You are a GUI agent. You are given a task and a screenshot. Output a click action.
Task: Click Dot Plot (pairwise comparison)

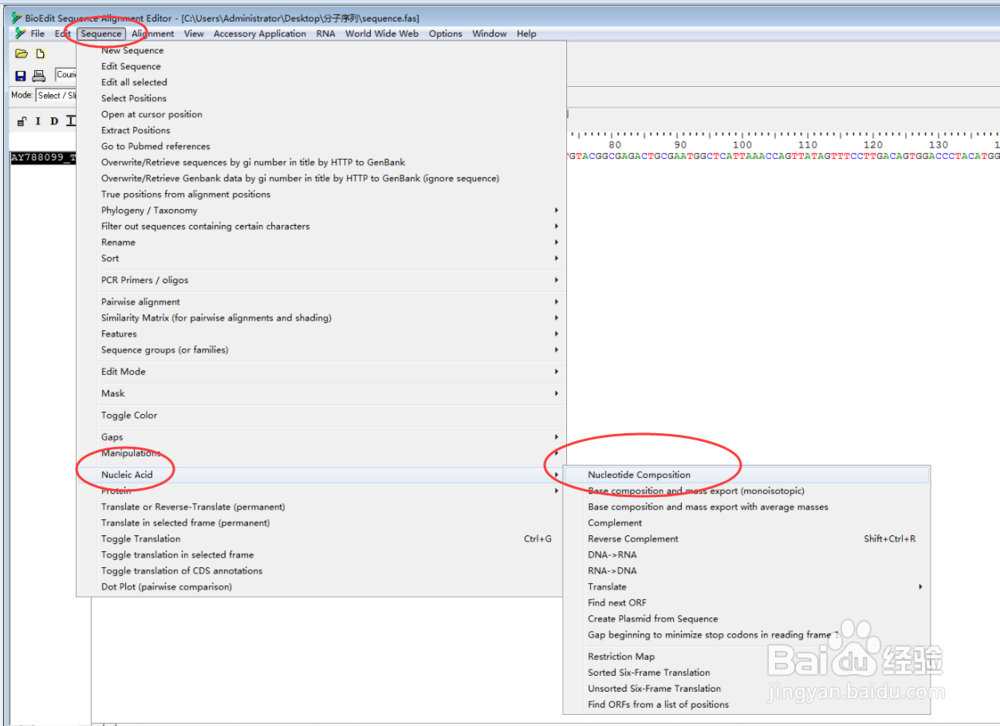(321, 586)
